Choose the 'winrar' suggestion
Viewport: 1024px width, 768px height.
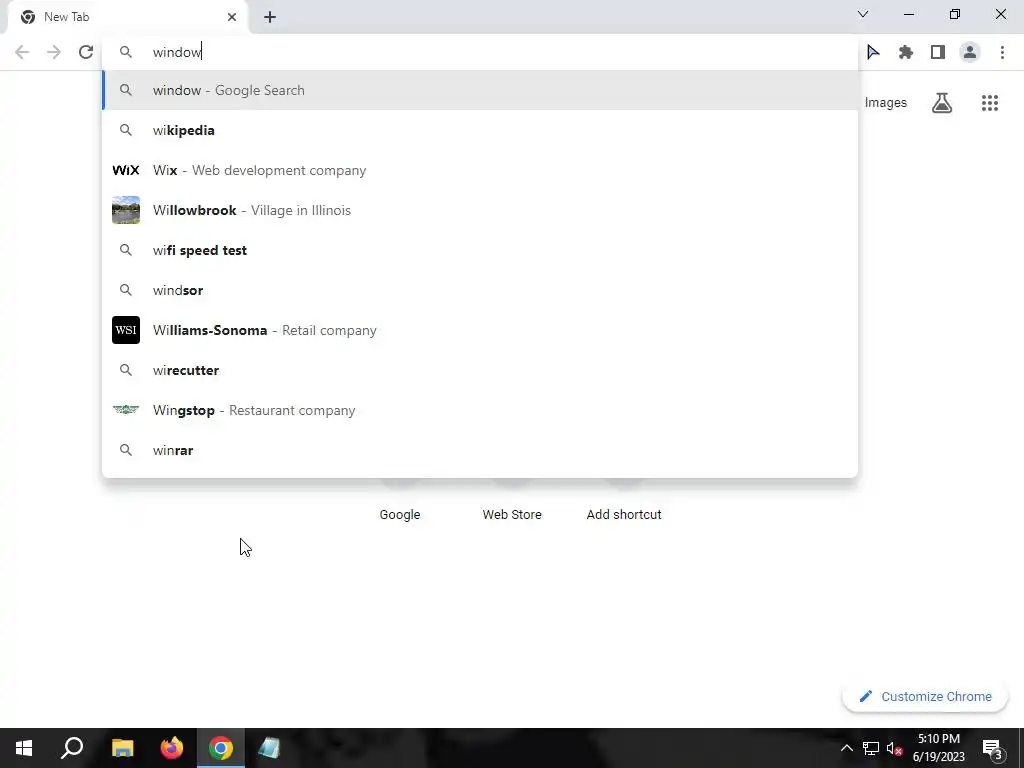click(480, 450)
